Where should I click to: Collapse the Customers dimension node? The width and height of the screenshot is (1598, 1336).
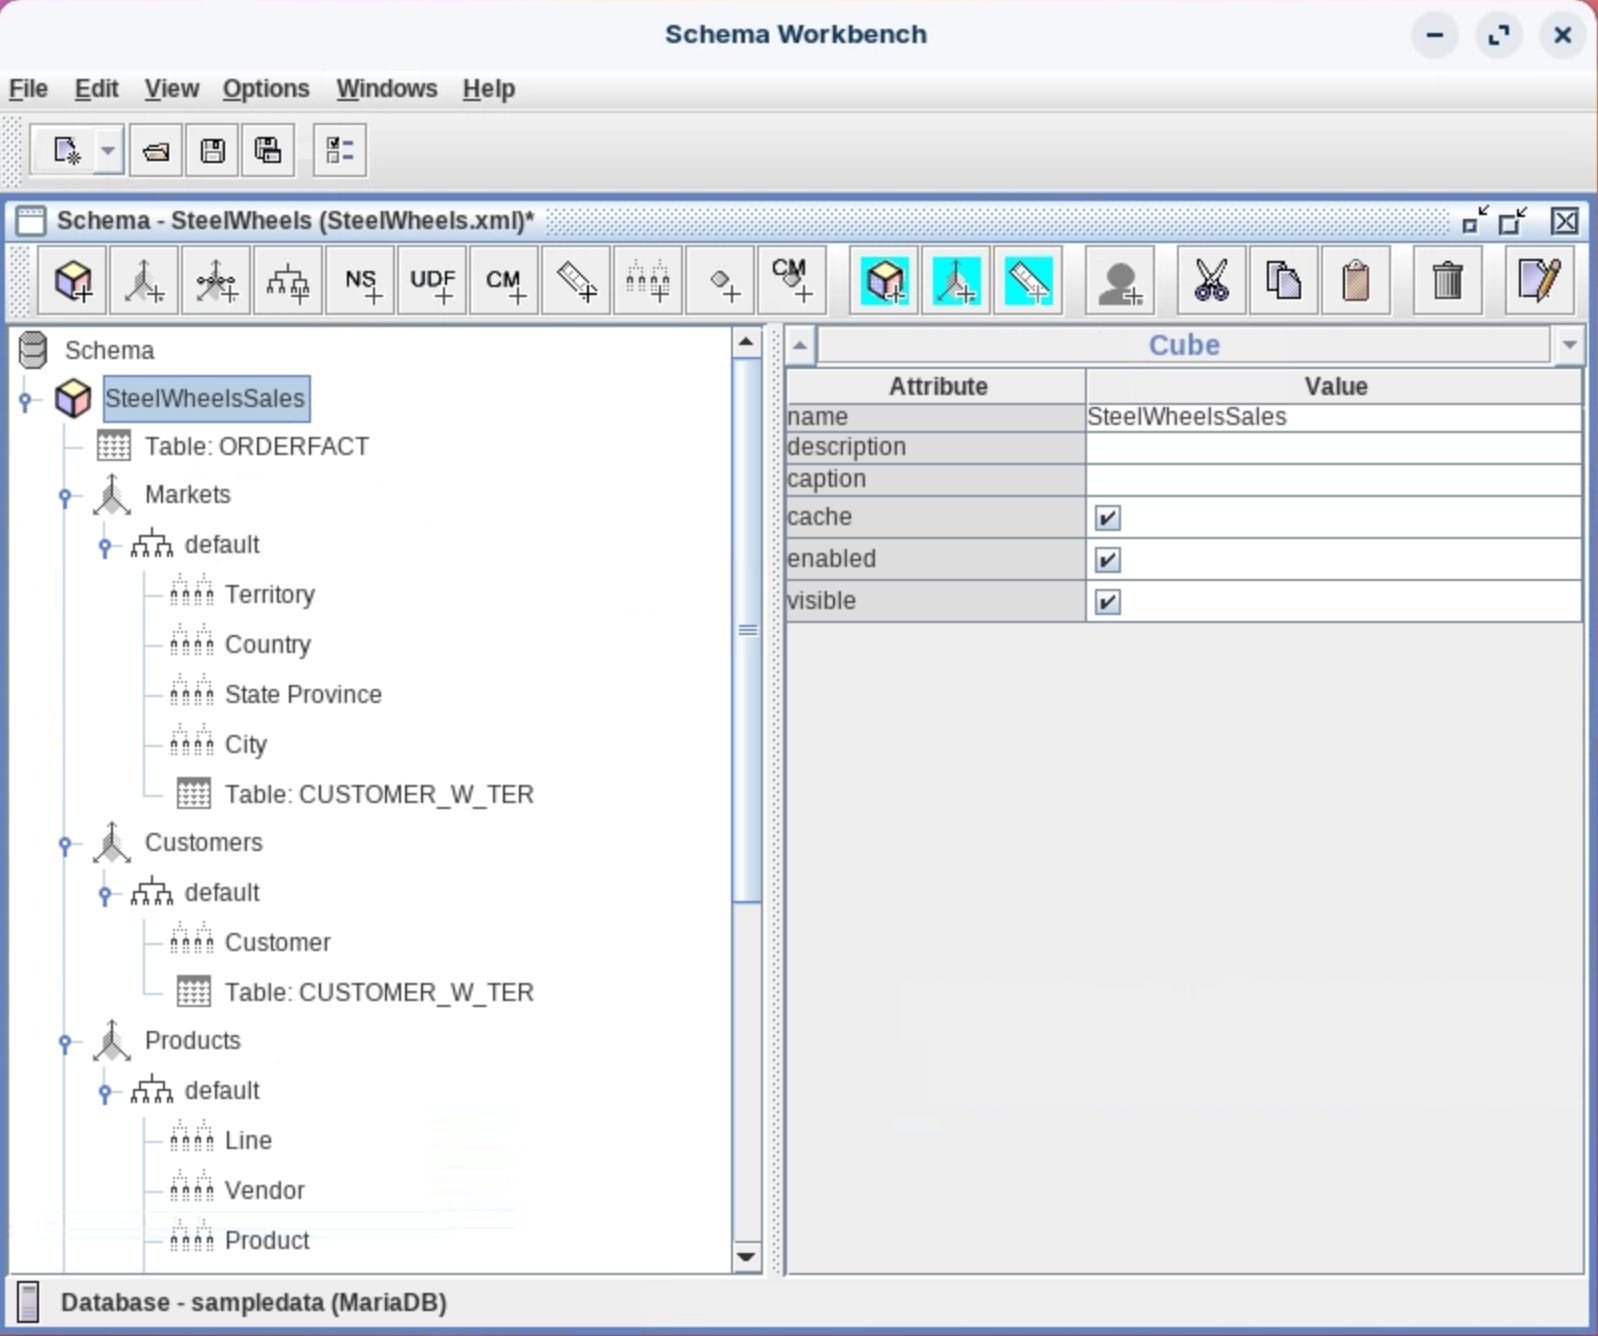tap(65, 844)
